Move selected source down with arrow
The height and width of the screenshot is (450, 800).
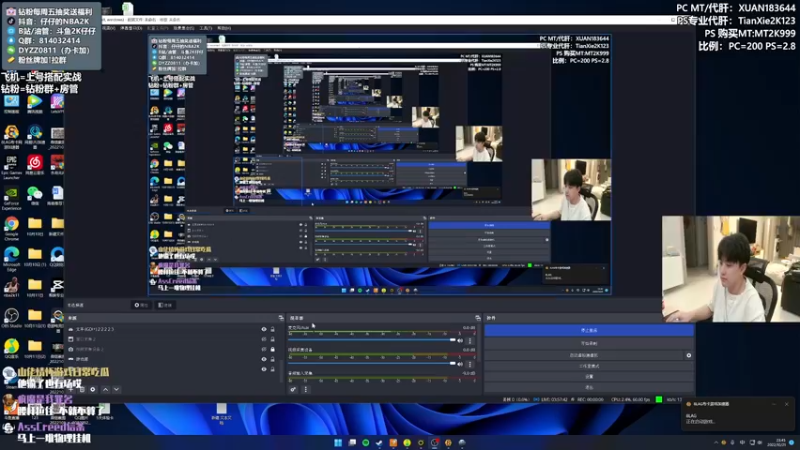point(117,389)
